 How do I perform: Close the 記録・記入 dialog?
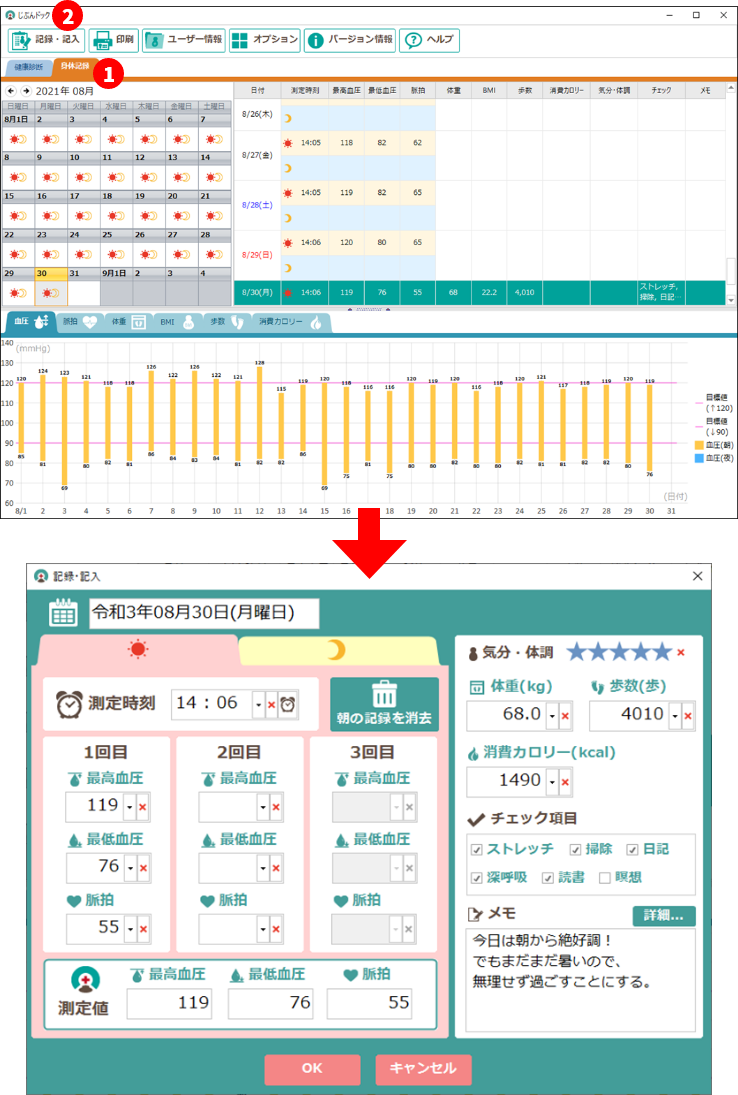pyautogui.click(x=698, y=576)
